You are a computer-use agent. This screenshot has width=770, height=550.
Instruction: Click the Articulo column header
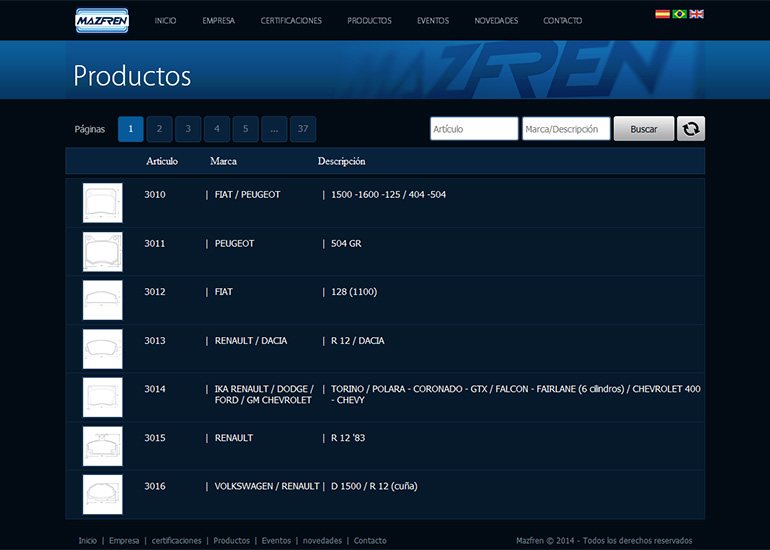click(162, 161)
